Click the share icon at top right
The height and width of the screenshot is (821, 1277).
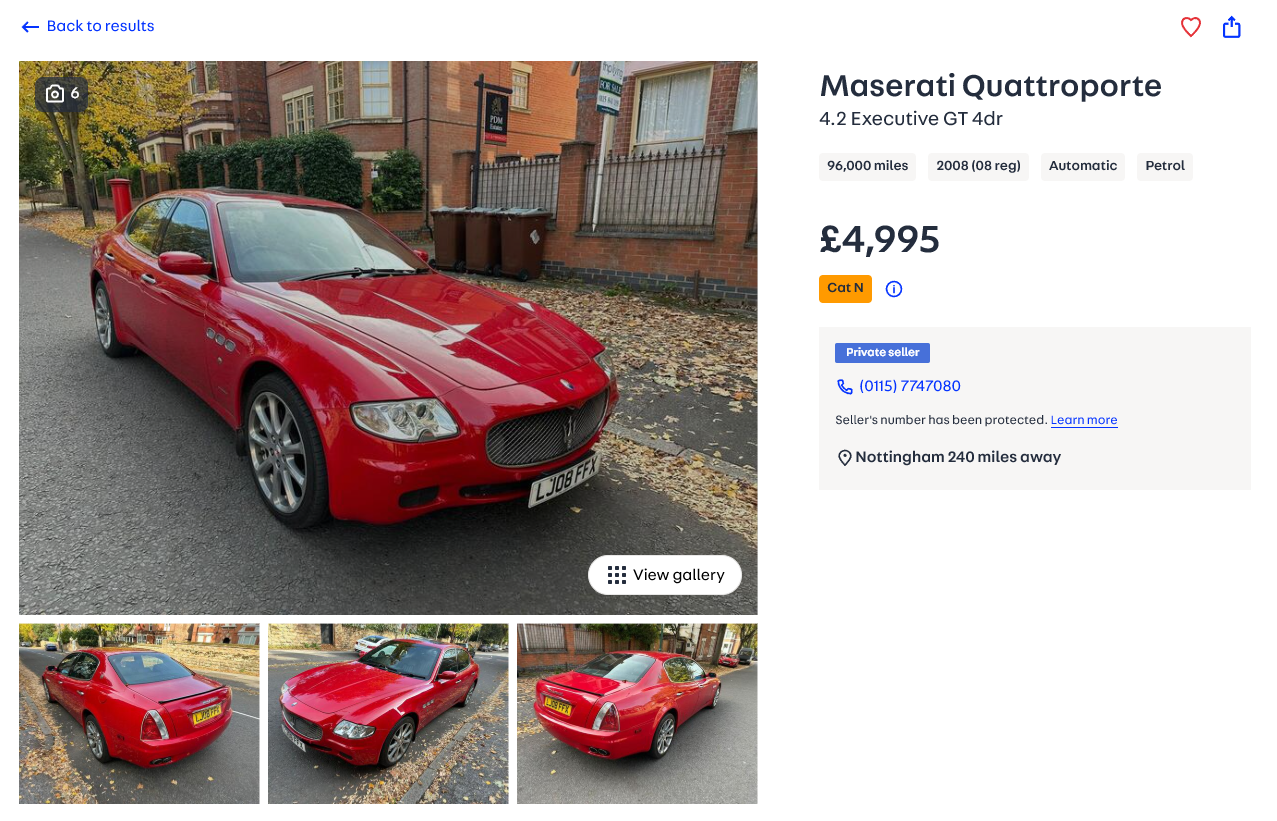pyautogui.click(x=1232, y=27)
